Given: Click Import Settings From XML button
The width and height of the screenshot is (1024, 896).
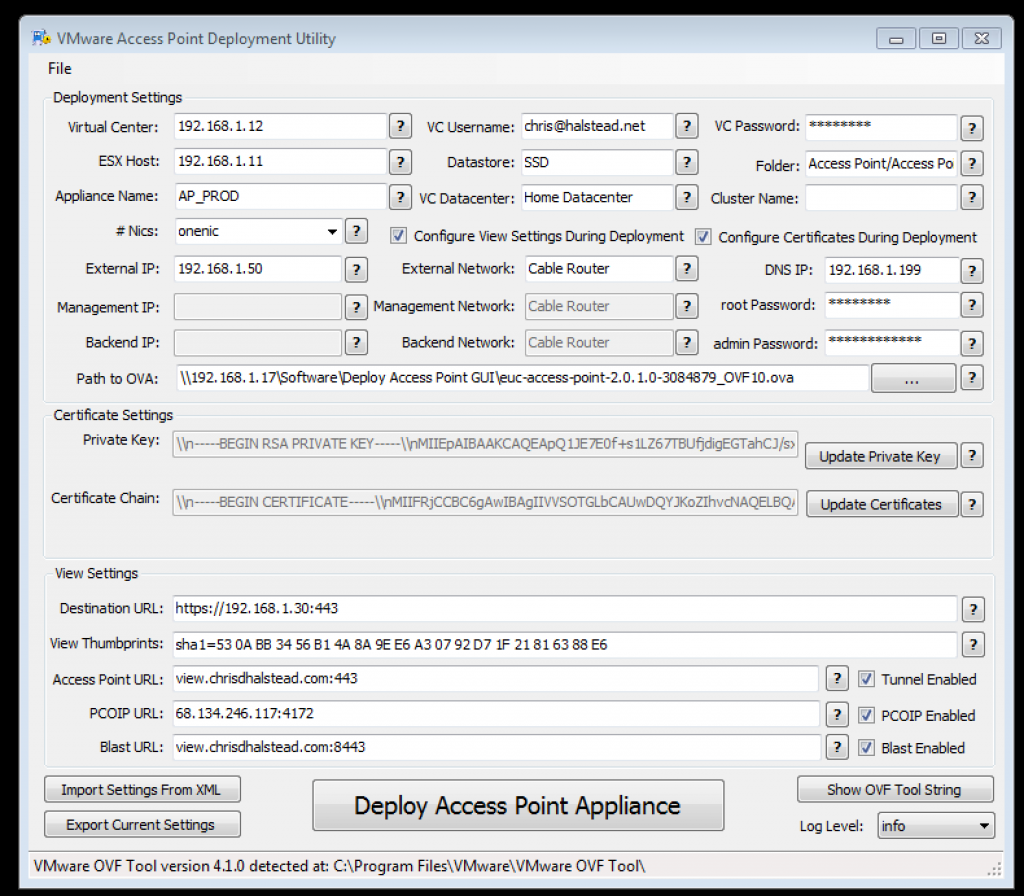Looking at the screenshot, I should click(x=142, y=790).
